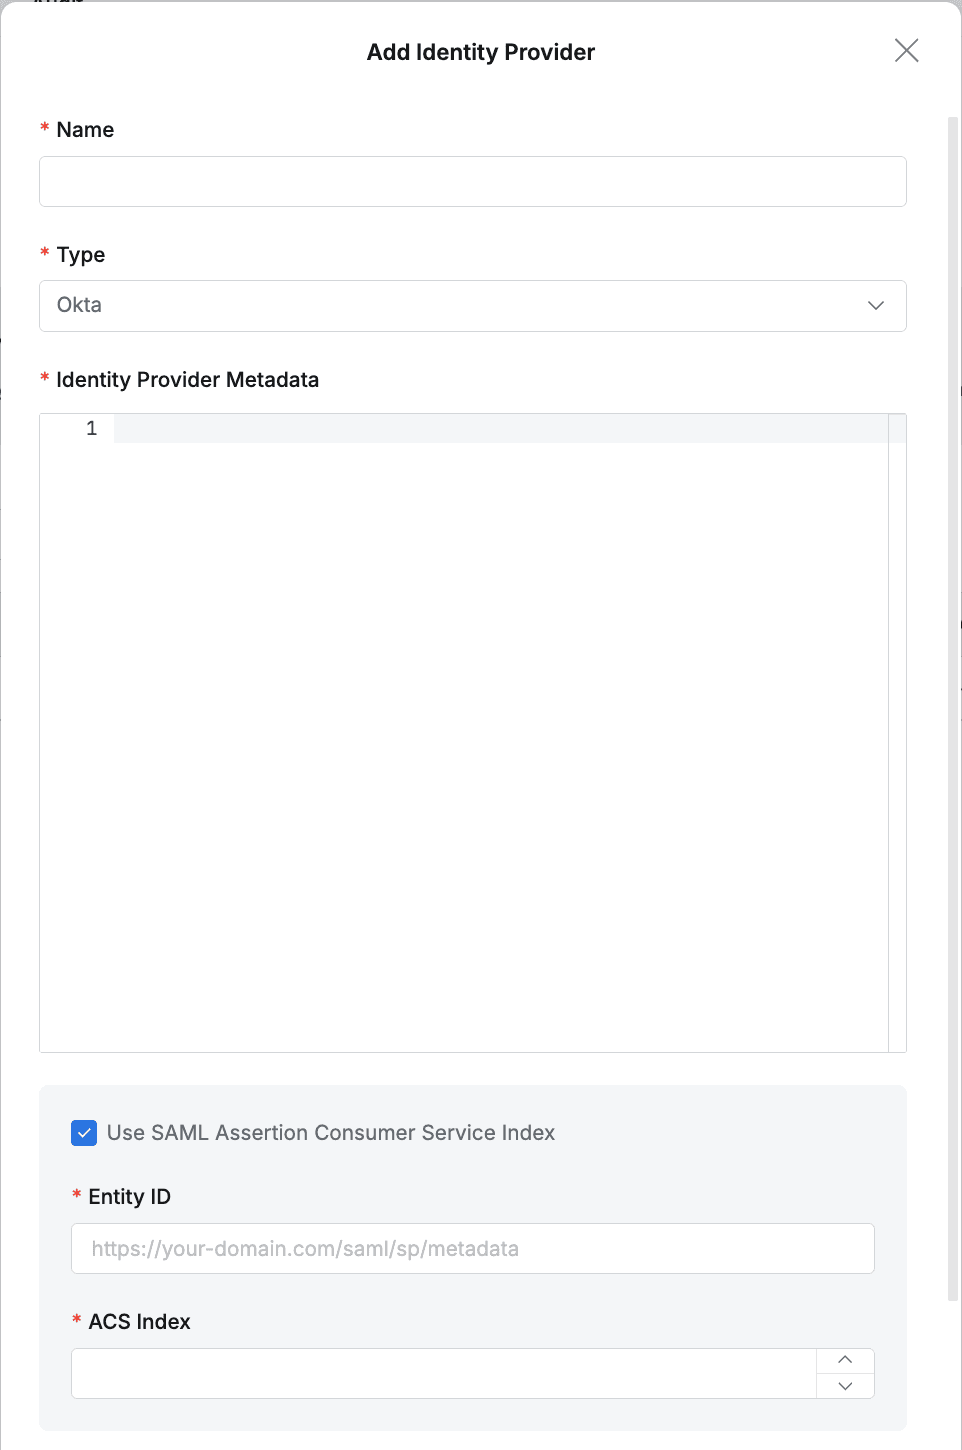This screenshot has height=1450, width=962.
Task: Click the 'Identity Provider Metadata' label
Action: (x=187, y=380)
